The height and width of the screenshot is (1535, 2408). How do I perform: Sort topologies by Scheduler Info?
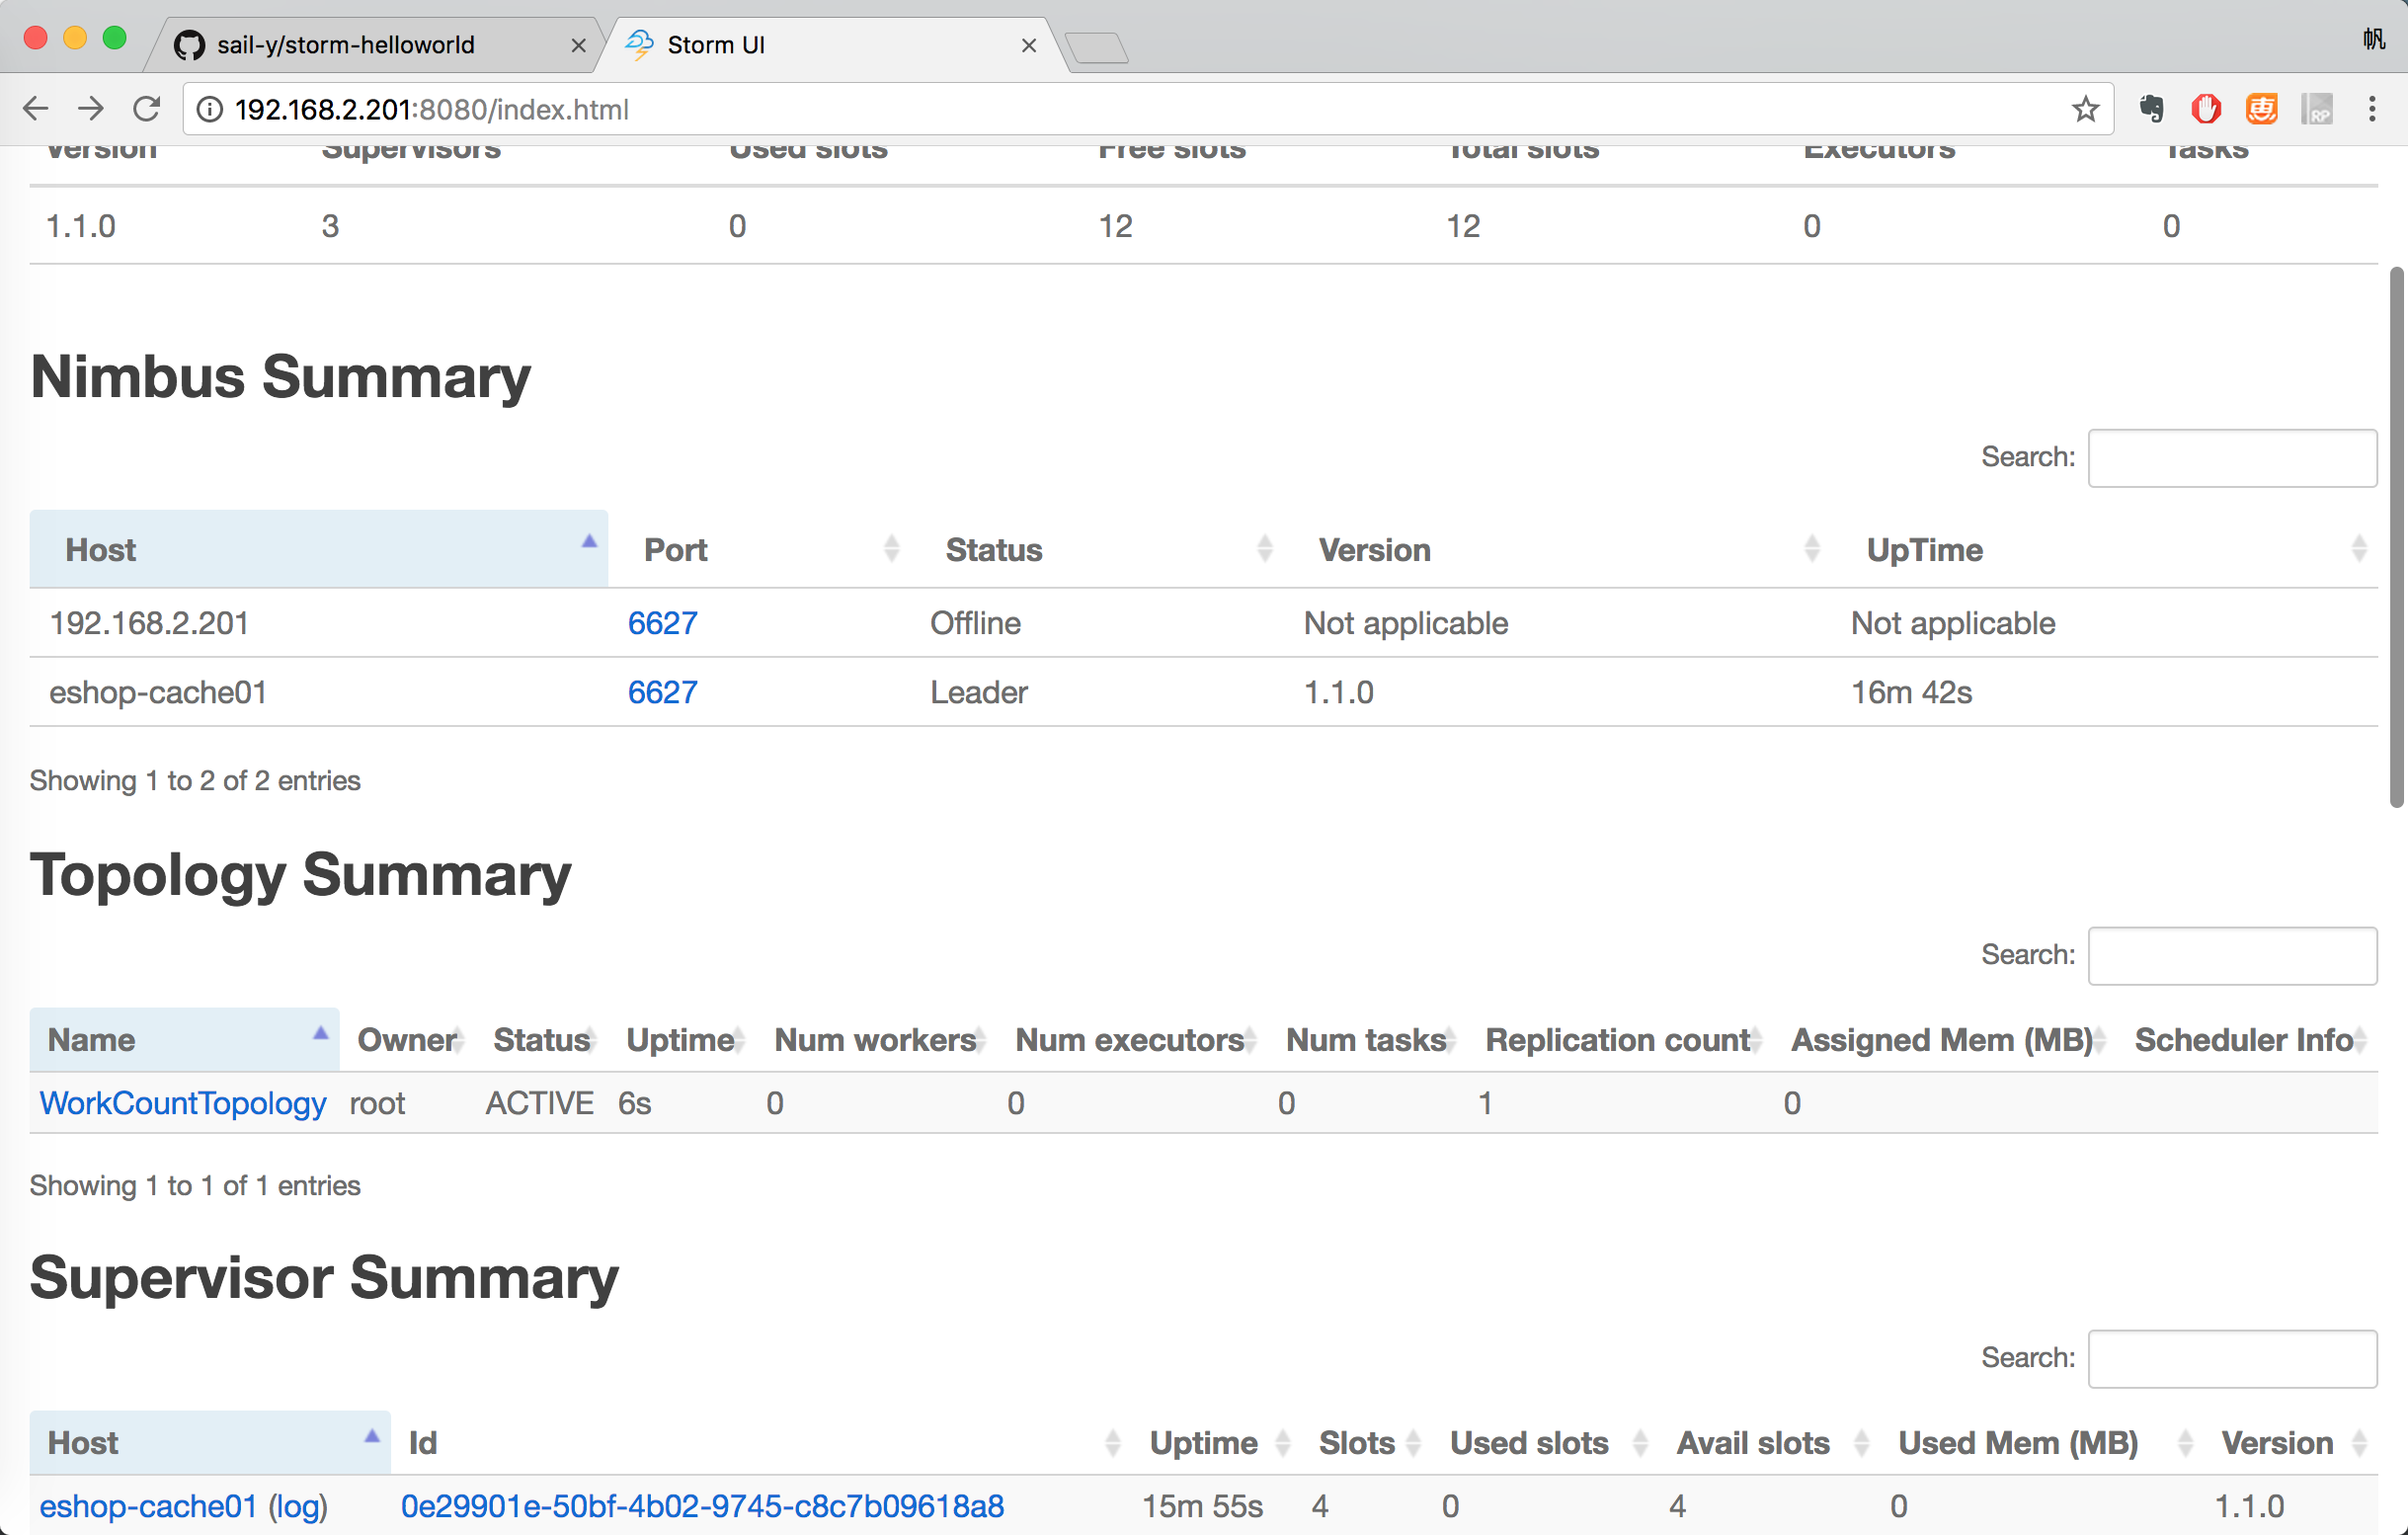(x=2247, y=1040)
